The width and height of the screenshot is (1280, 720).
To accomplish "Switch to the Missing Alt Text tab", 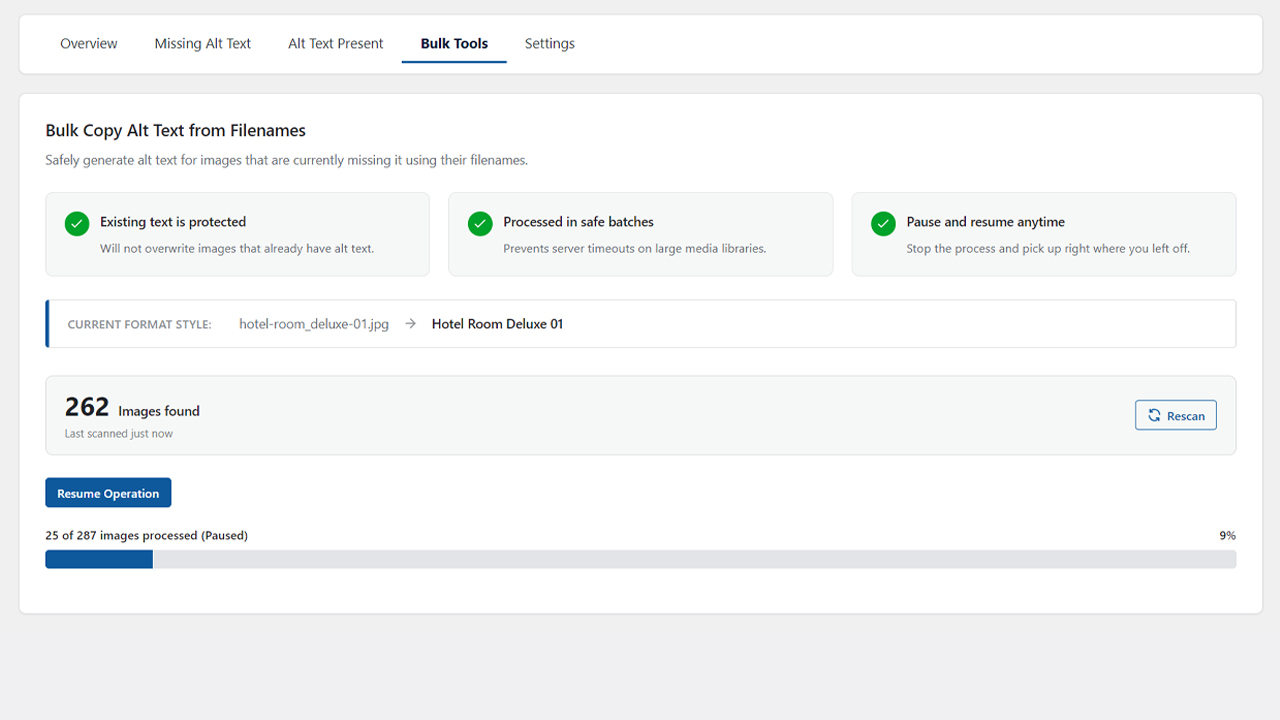I will 203,44.
